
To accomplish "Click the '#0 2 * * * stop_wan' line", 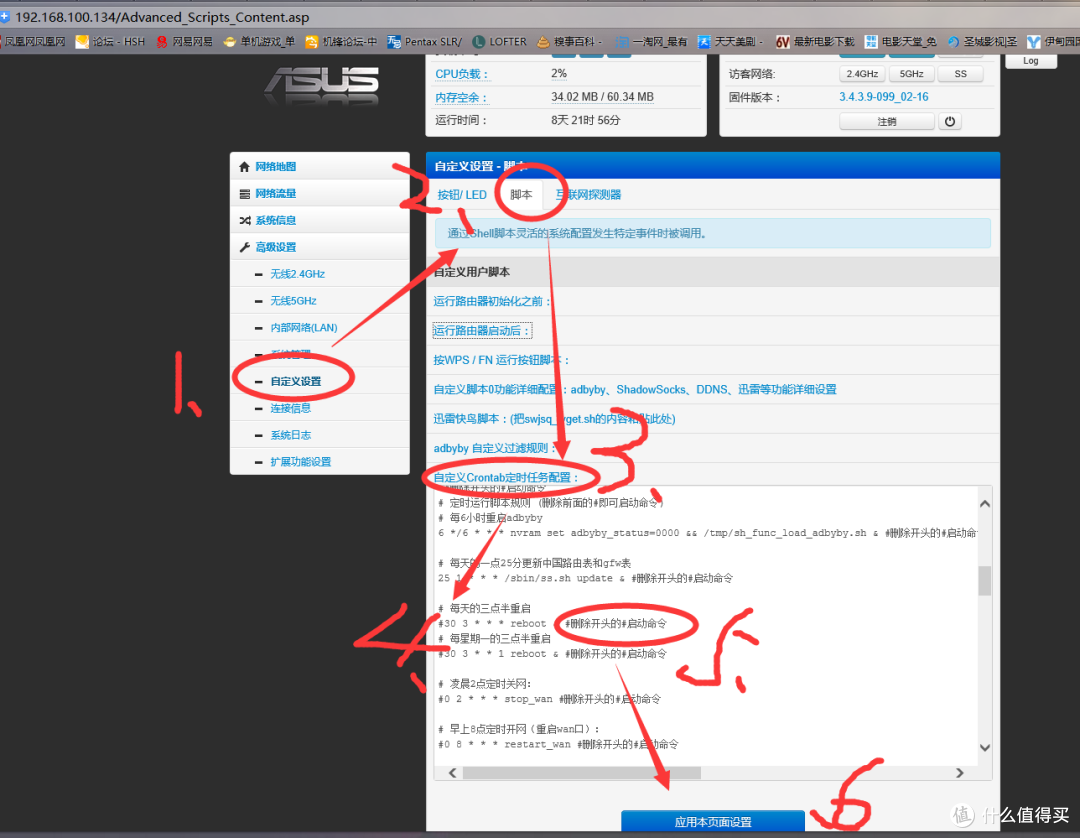I will 549,699.
